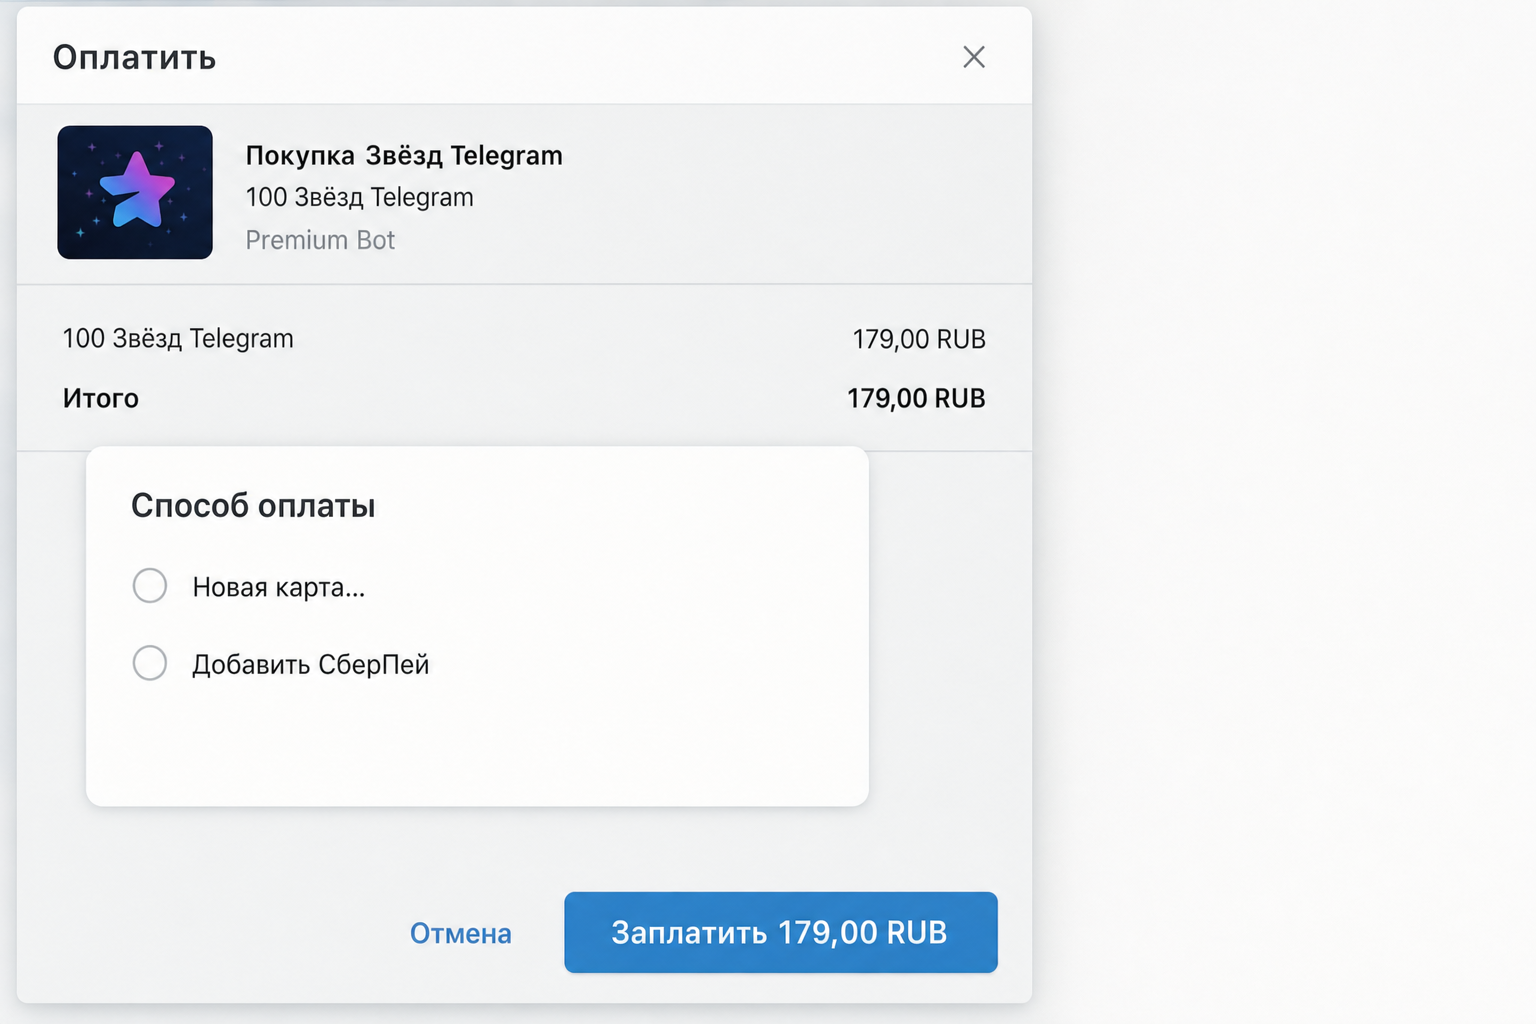The width and height of the screenshot is (1536, 1024).
Task: Click the Оплатить dialog title
Action: pyautogui.click(x=134, y=57)
